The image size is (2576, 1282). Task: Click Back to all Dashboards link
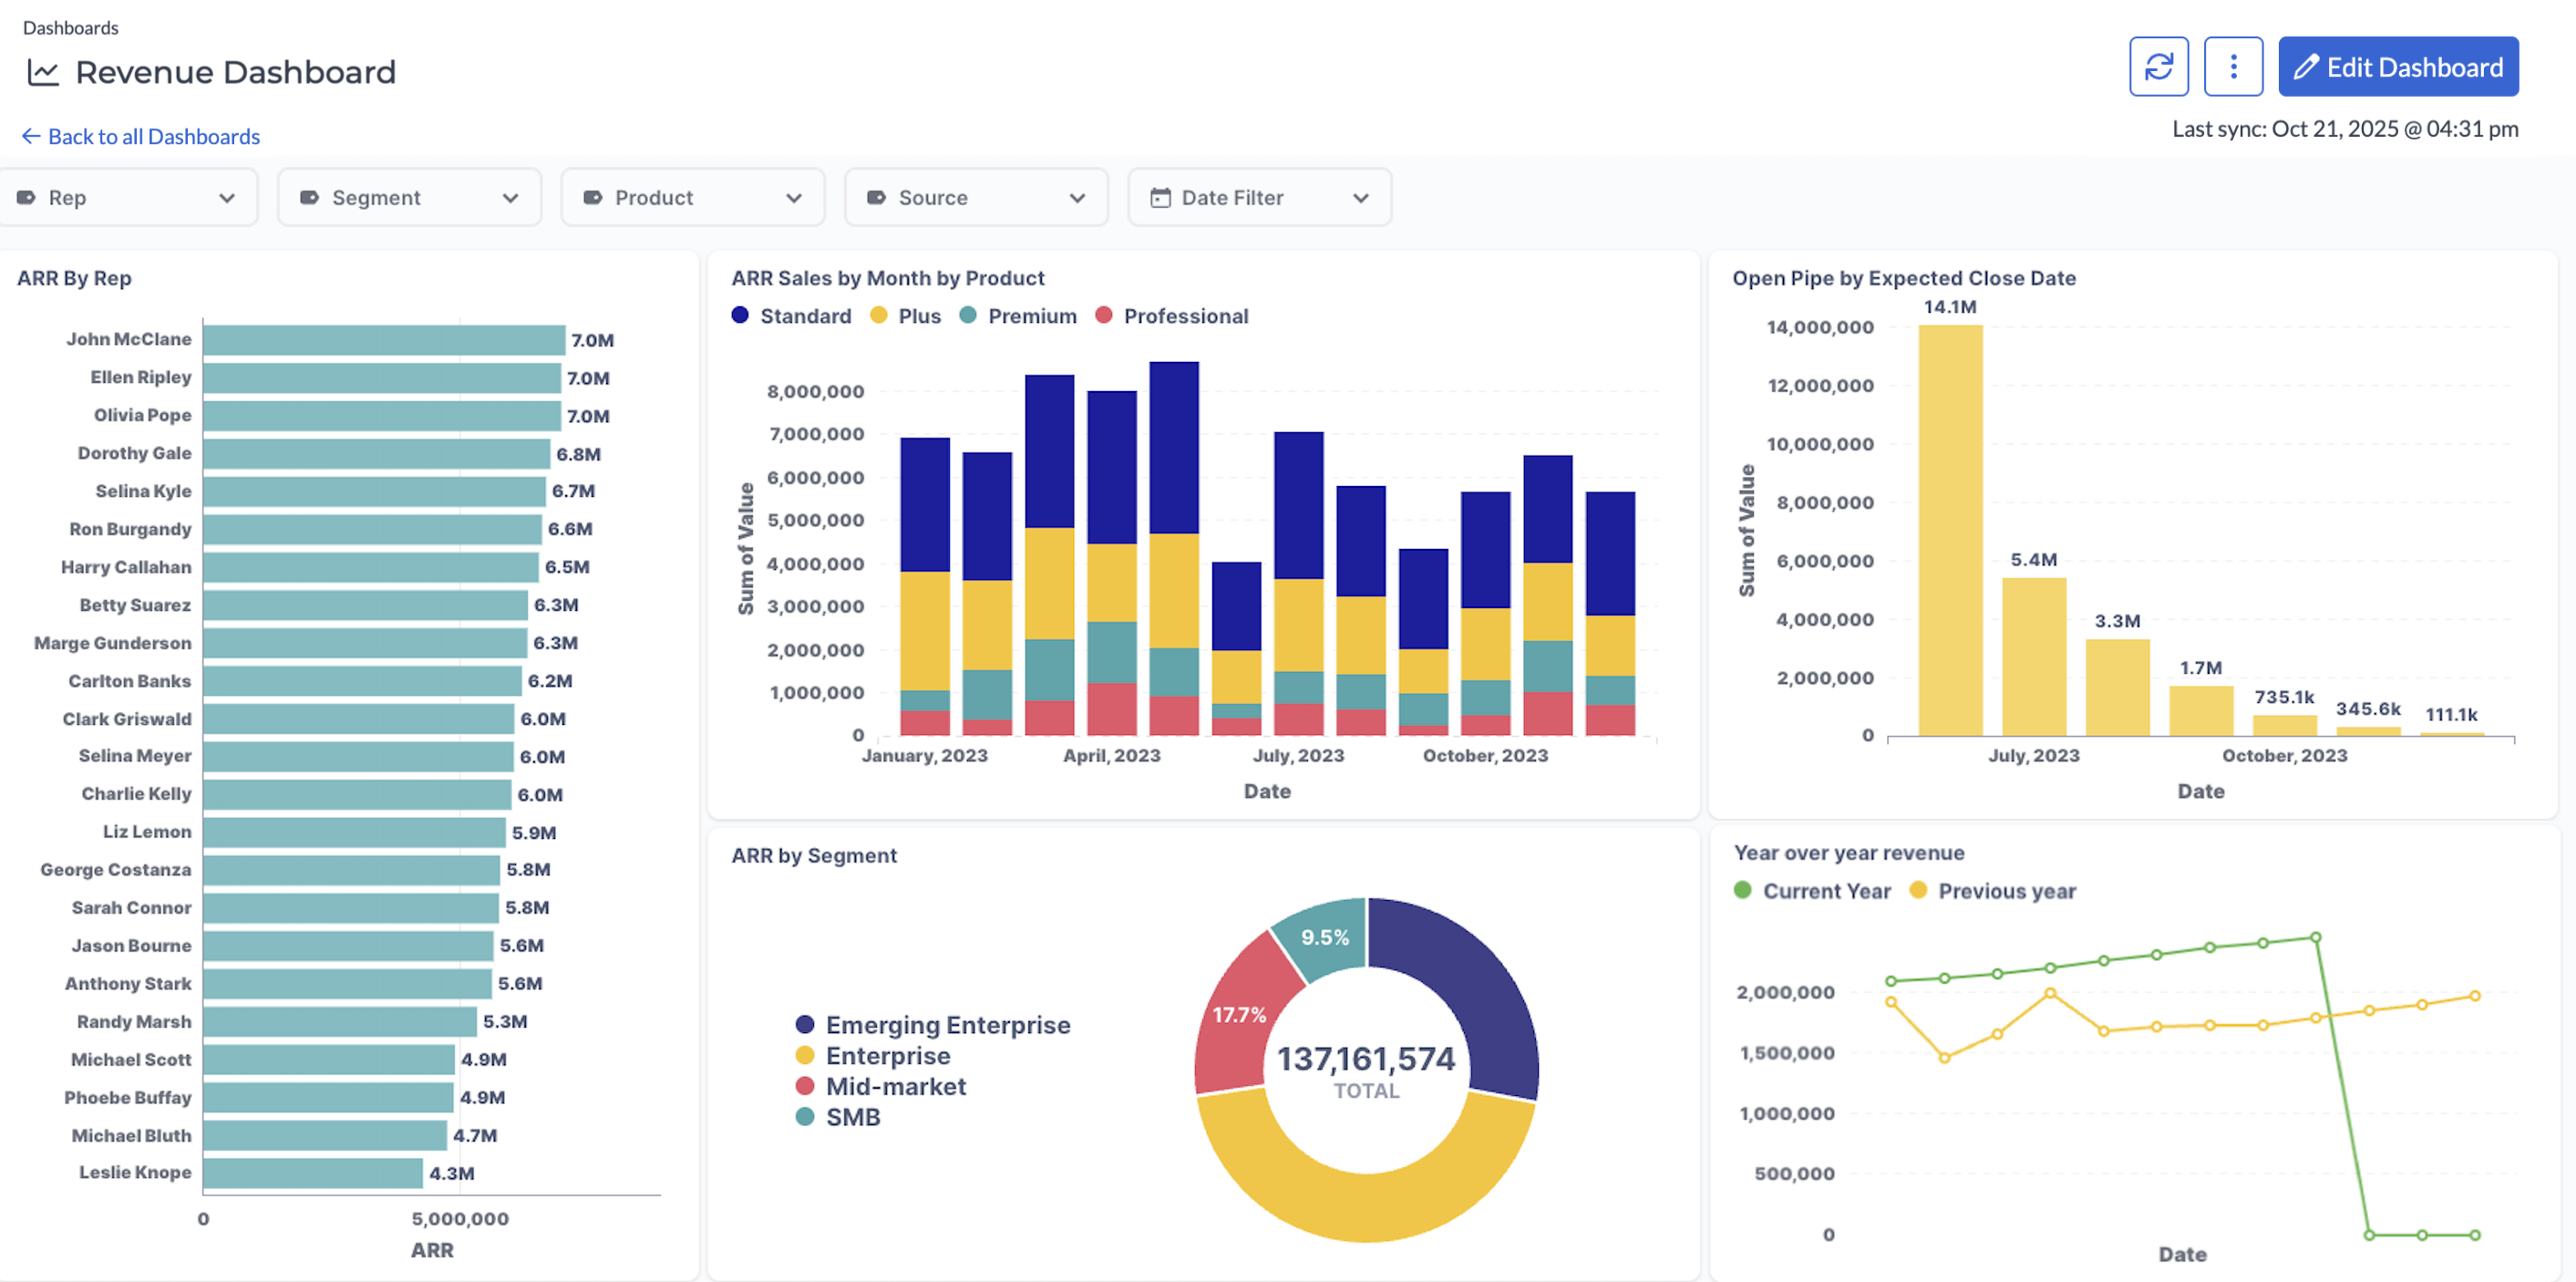click(153, 136)
